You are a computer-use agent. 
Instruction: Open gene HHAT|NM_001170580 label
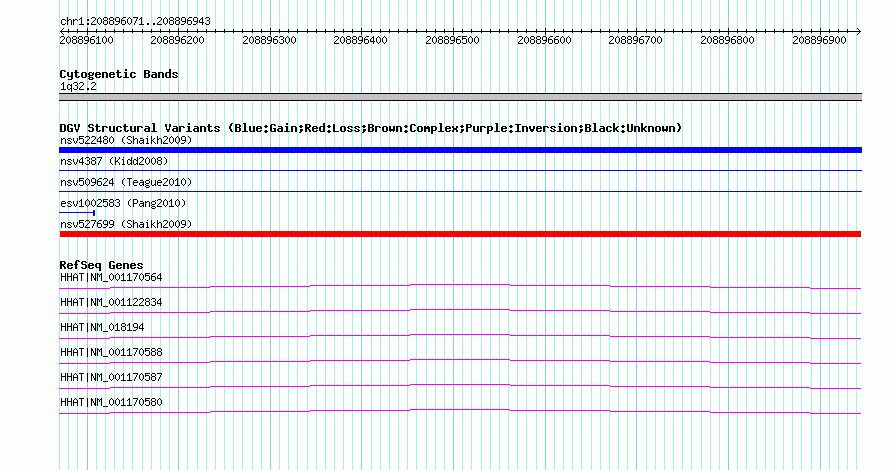coord(111,402)
